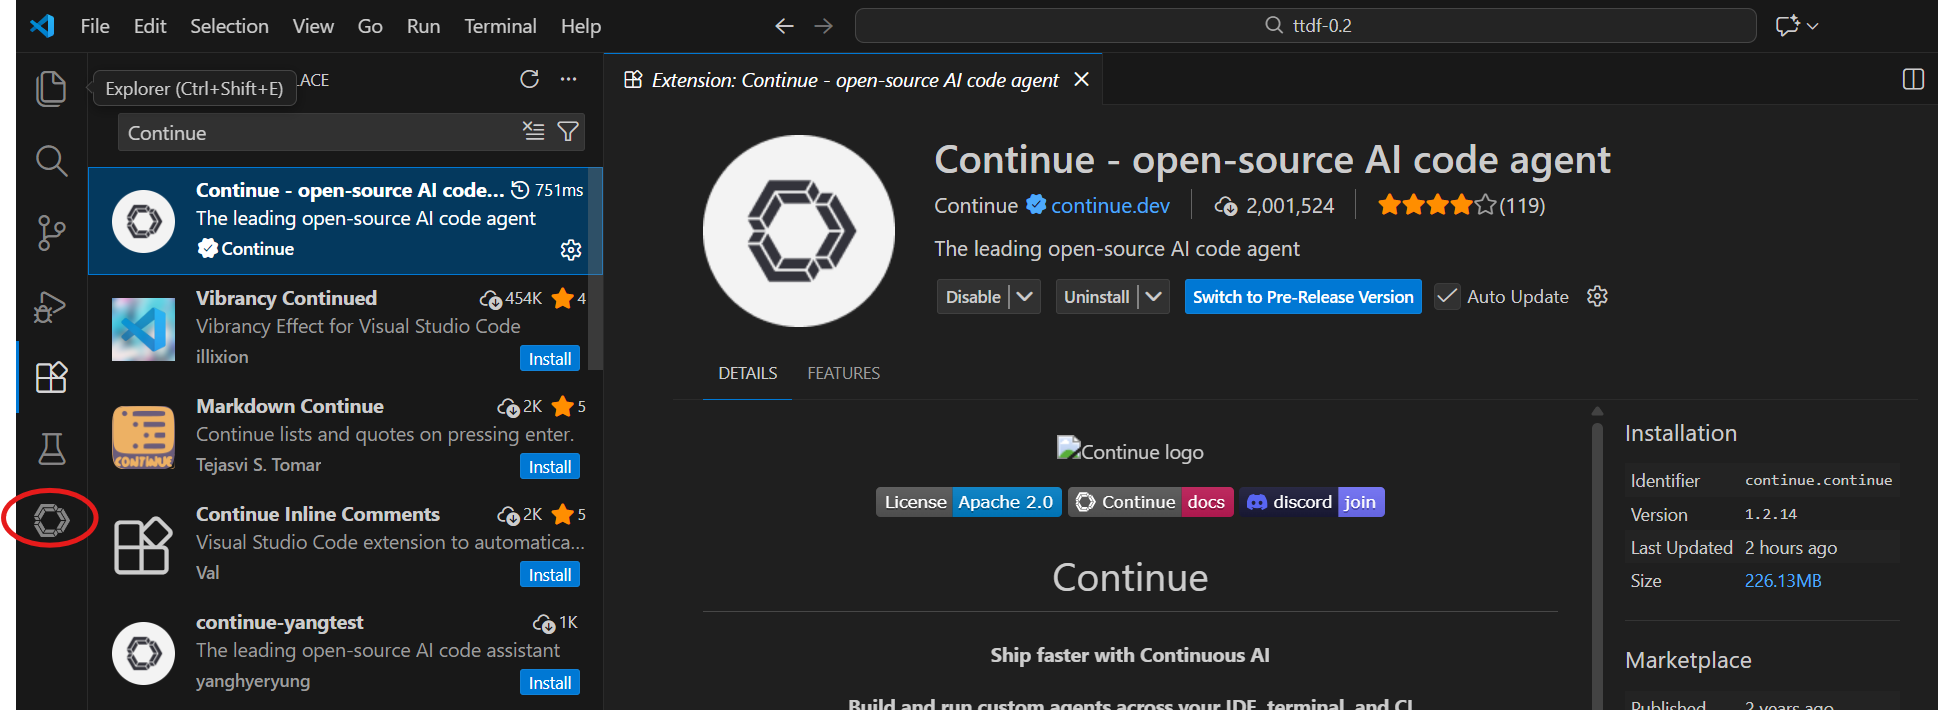Open the Selection menu
This screenshot has width=1938, height=710.
click(229, 26)
